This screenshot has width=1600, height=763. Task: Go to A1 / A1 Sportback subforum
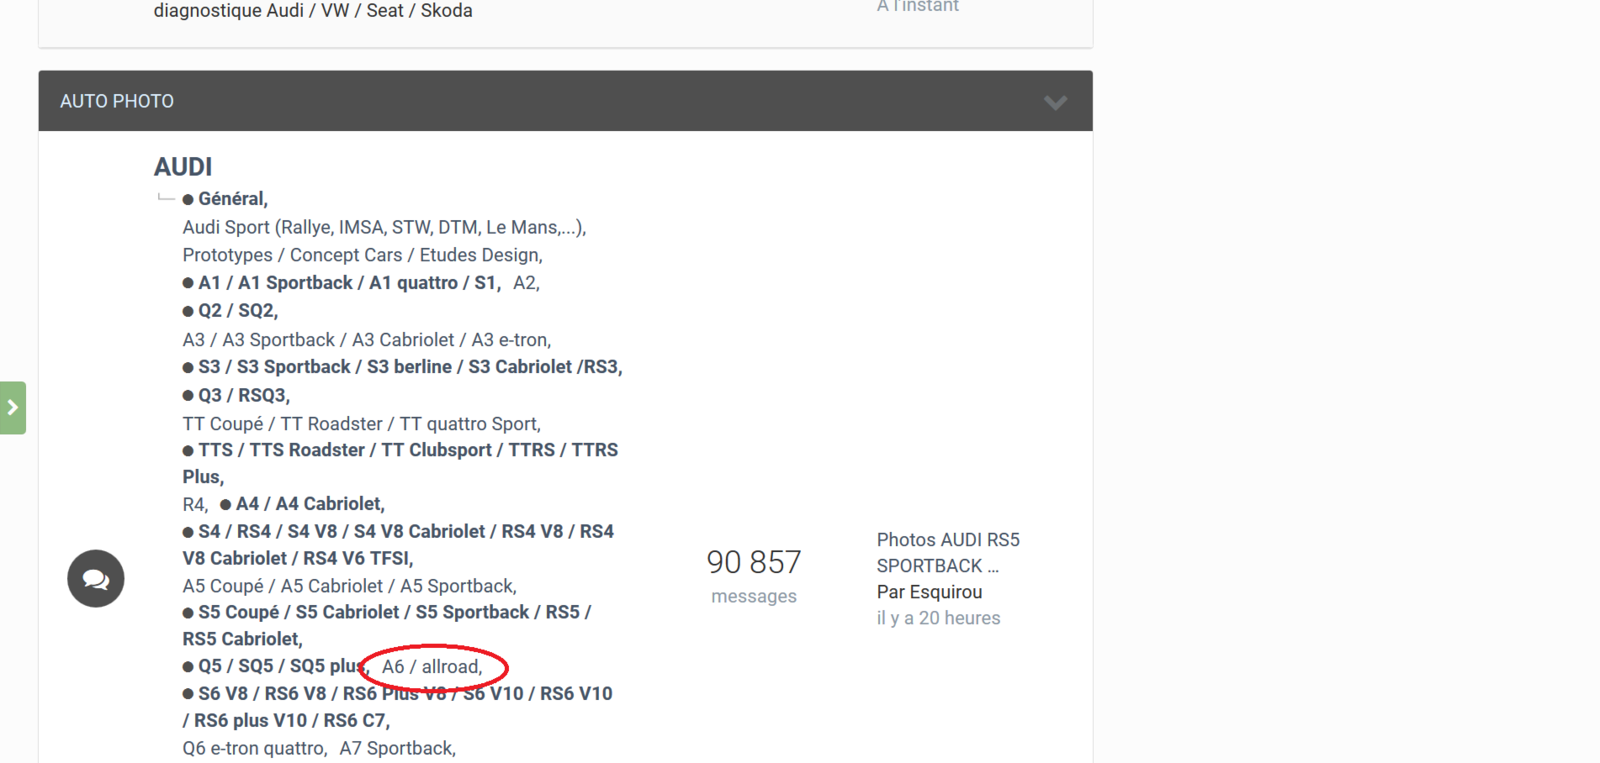pyautogui.click(x=349, y=283)
